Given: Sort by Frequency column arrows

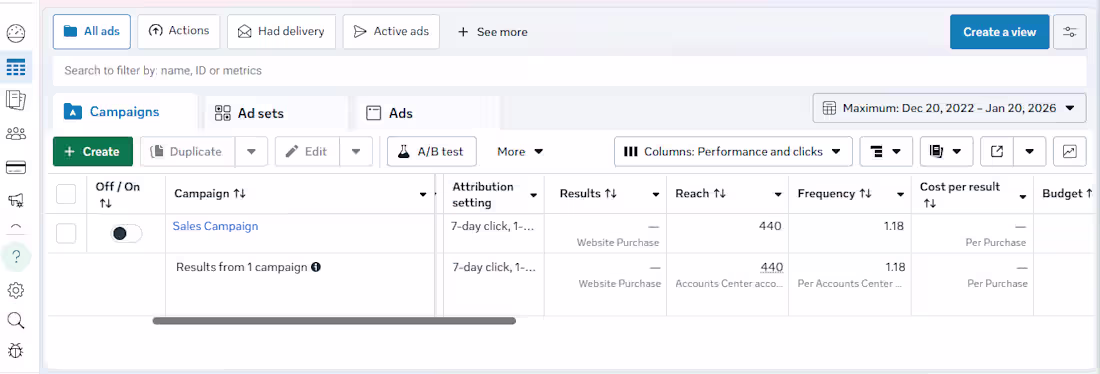Looking at the screenshot, I should (865, 194).
